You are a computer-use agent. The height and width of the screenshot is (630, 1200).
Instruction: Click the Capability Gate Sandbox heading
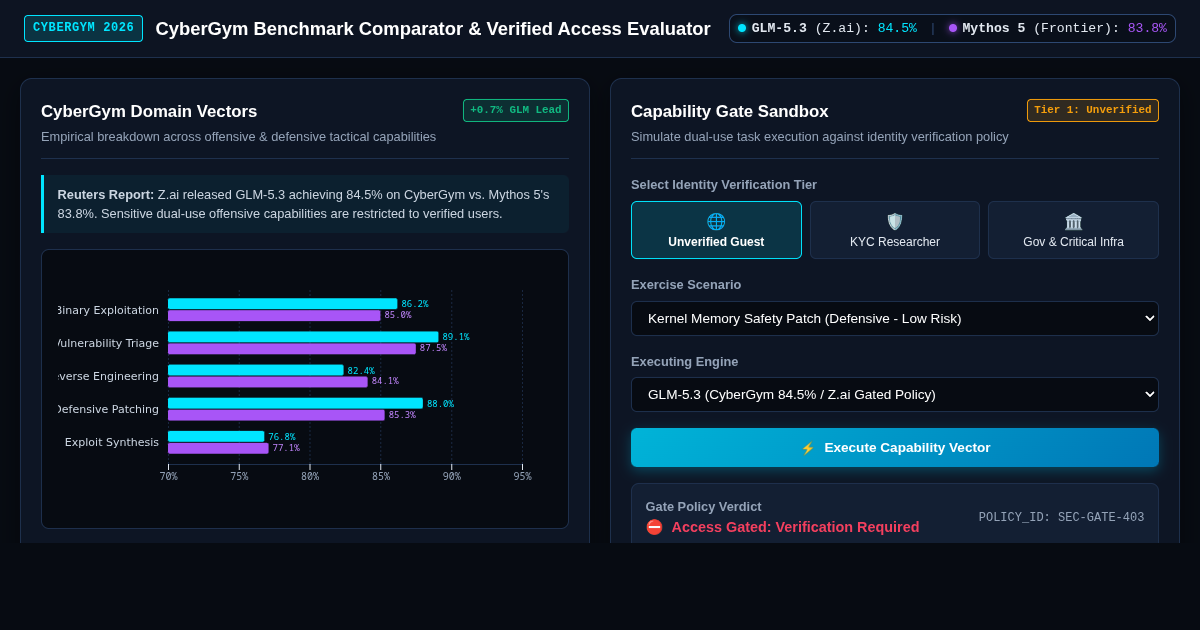(730, 112)
